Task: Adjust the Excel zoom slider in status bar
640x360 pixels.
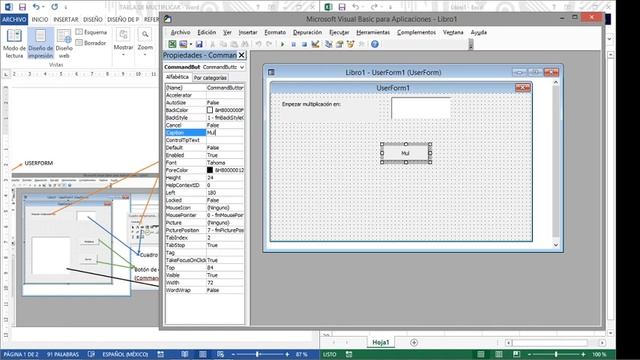Action: click(x=556, y=354)
